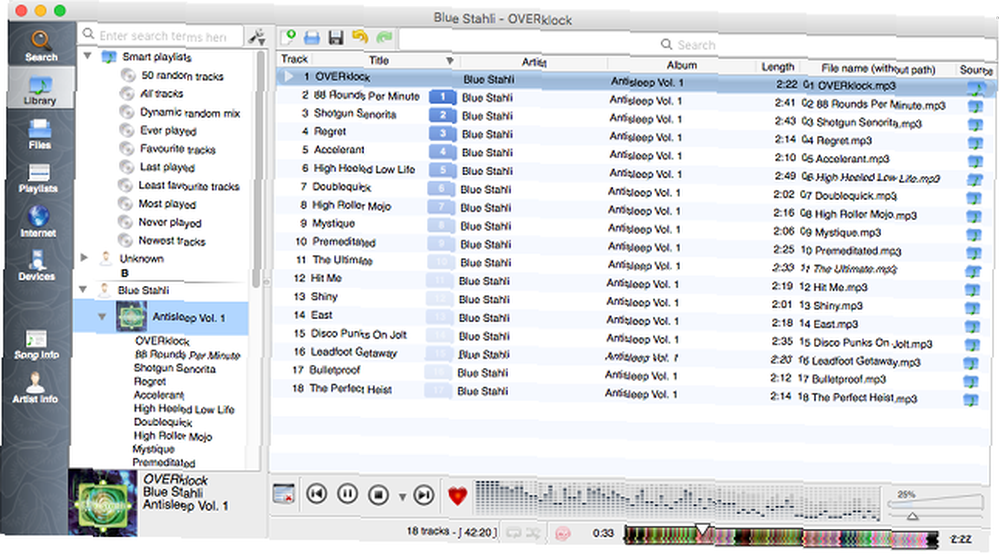Toggle shuffle mode icon
1000x554 pixels.
point(533,534)
